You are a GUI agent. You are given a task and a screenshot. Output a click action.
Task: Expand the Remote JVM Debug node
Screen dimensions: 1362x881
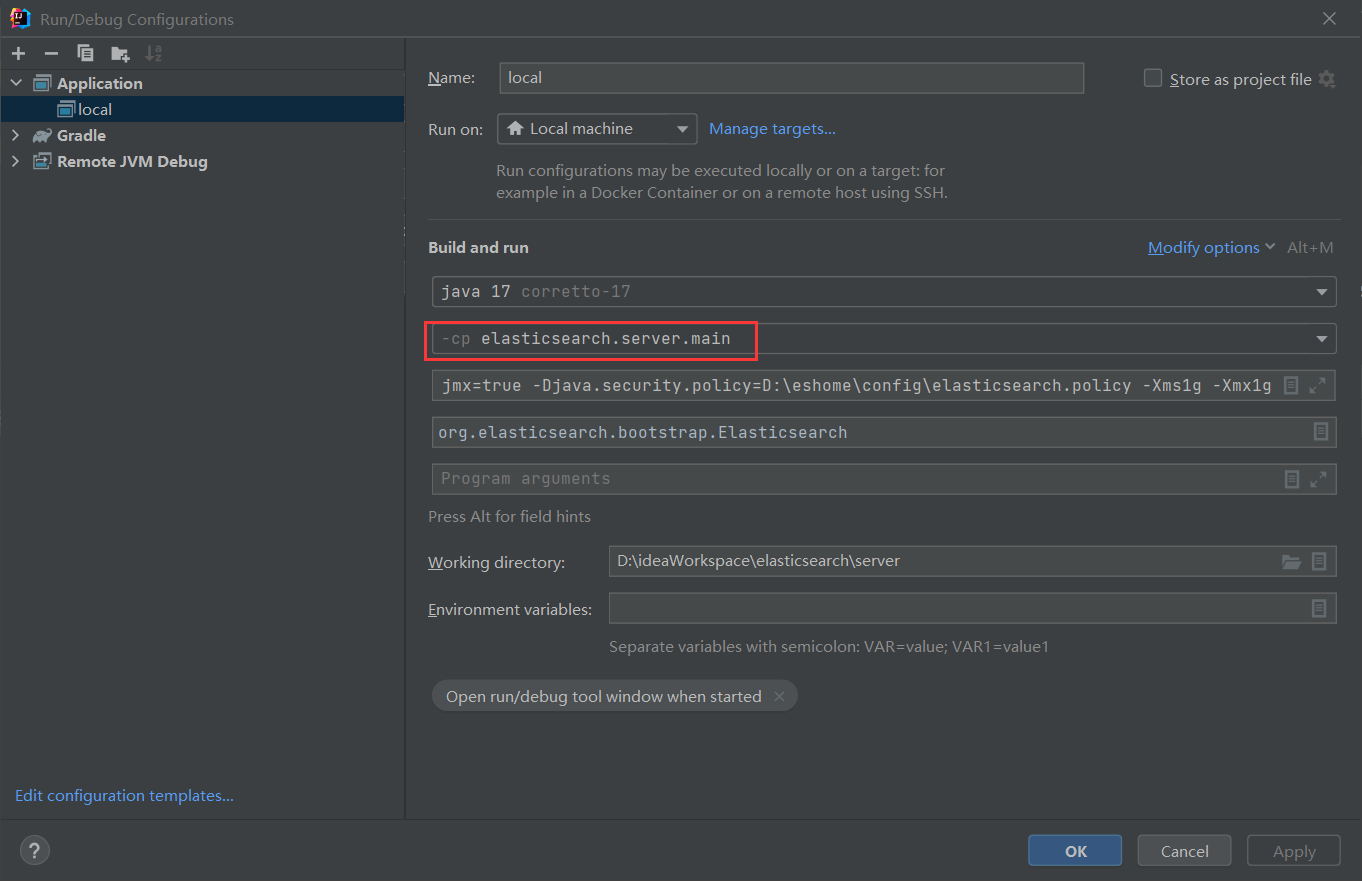point(15,161)
